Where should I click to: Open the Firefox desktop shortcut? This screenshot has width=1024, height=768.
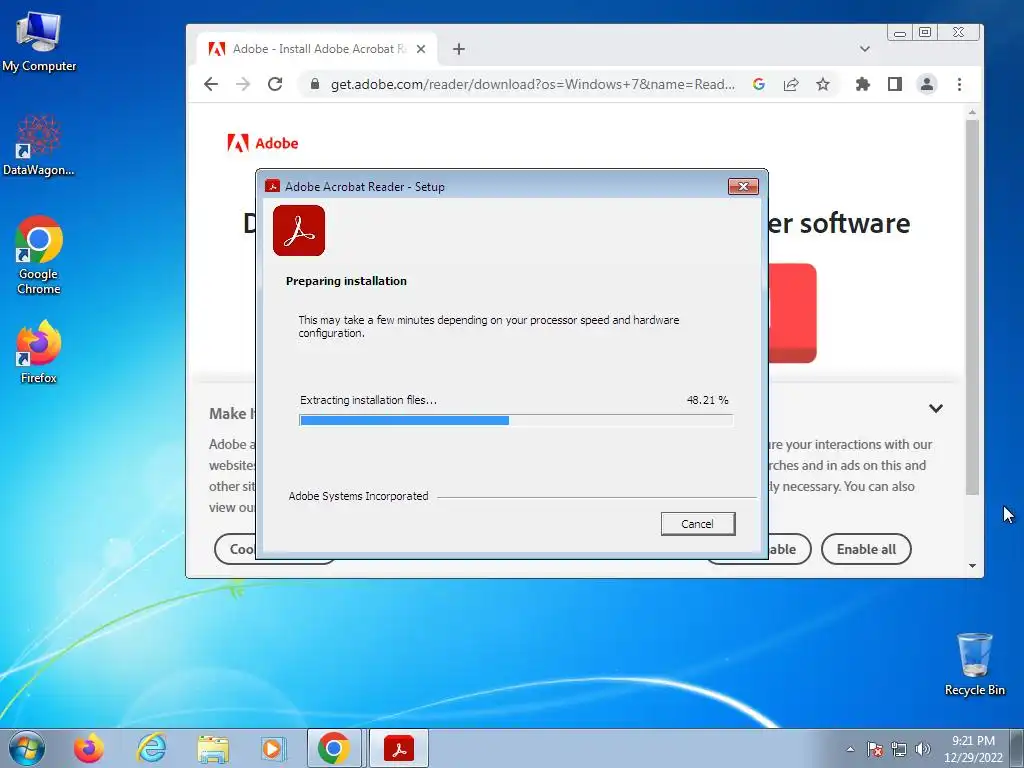click(39, 351)
